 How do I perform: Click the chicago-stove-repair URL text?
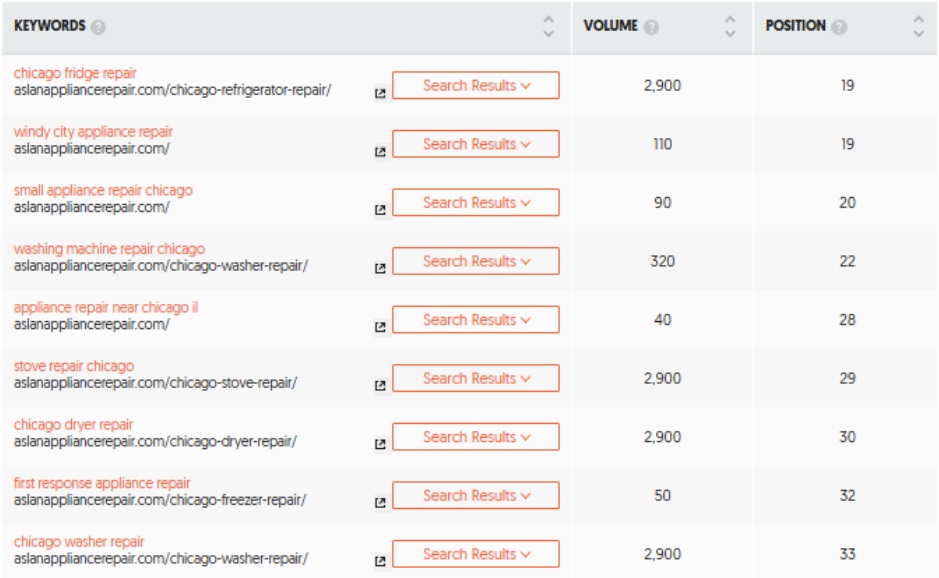[x=155, y=383]
